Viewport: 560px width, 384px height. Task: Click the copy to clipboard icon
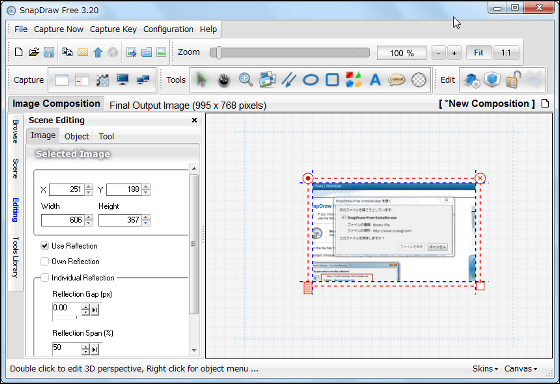tap(67, 52)
